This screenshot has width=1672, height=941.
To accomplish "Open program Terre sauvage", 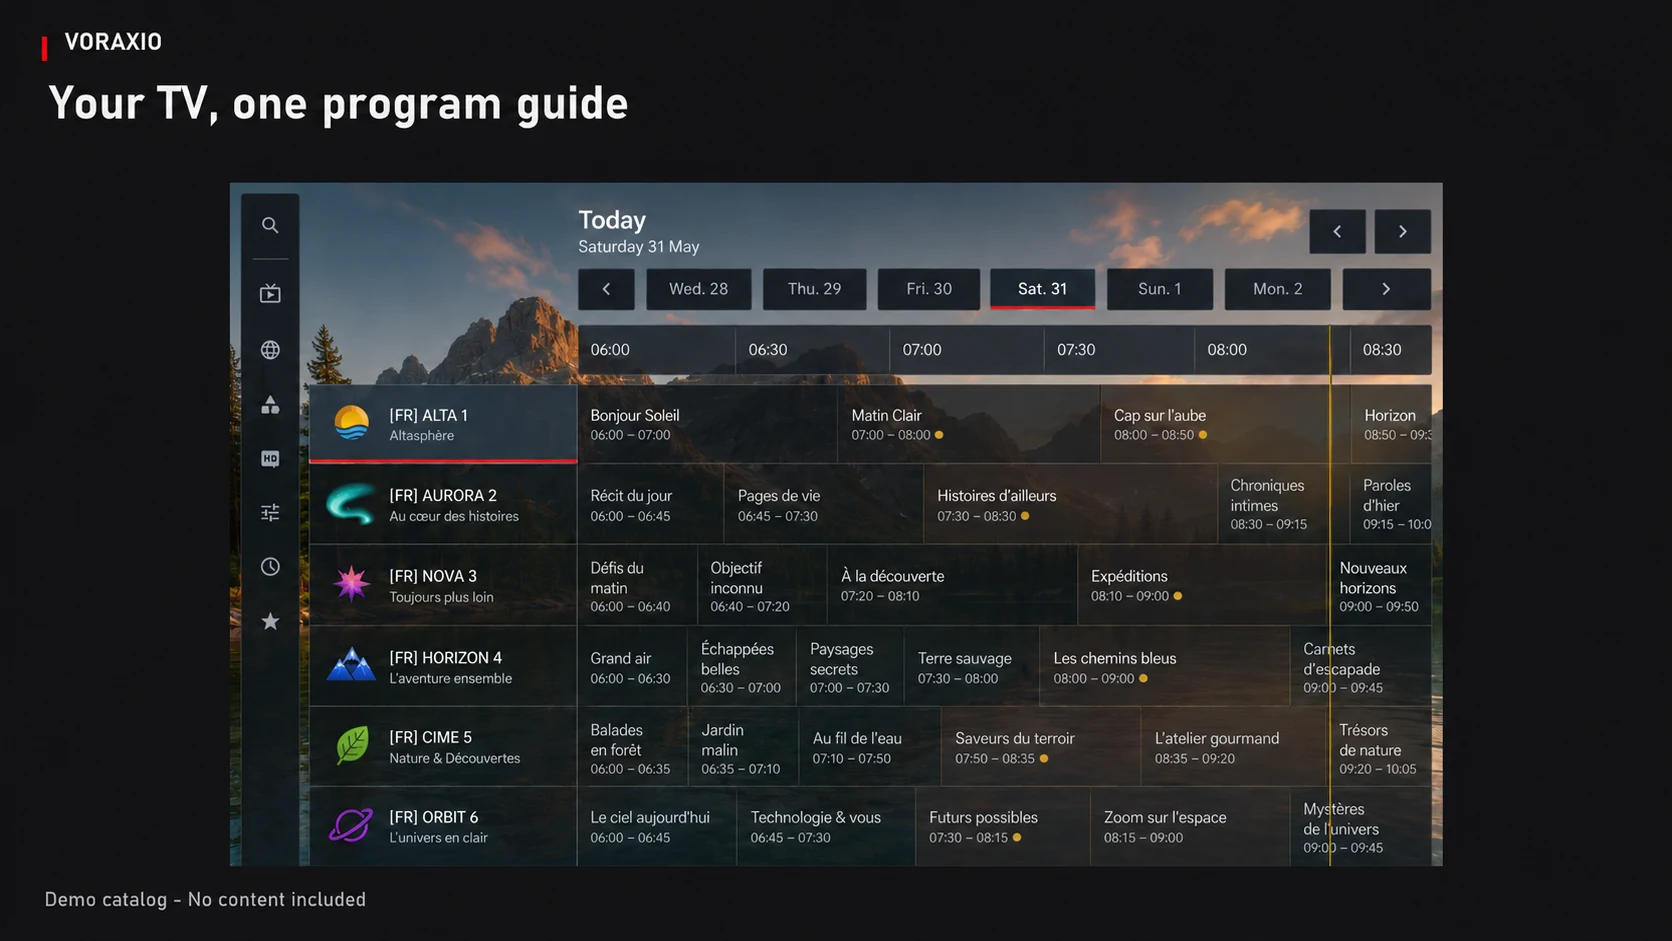I will point(972,666).
